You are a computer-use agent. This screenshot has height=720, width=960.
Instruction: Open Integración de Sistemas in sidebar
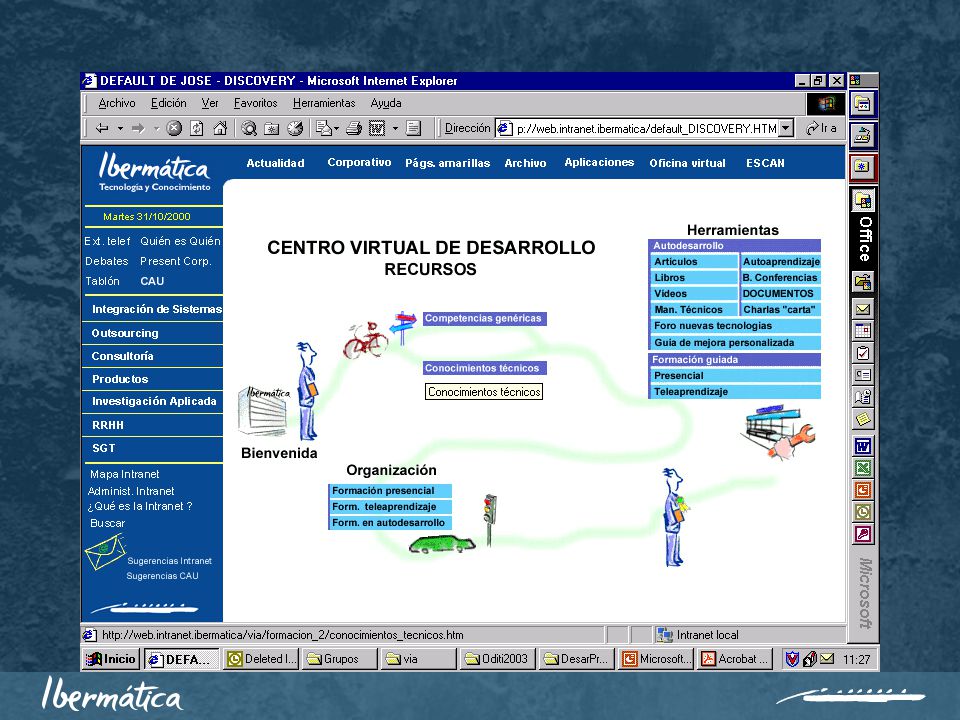coord(156,309)
